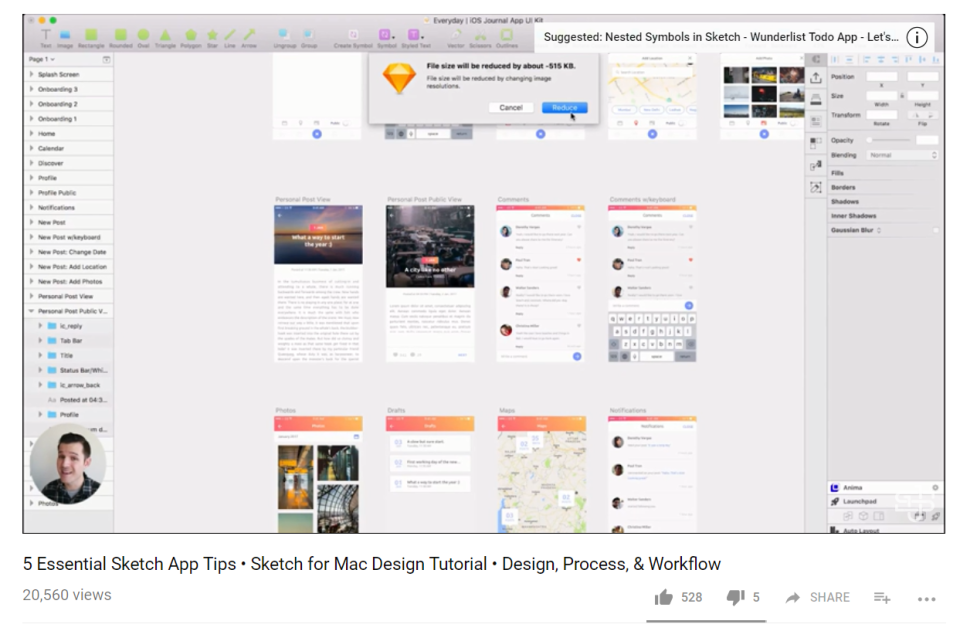Screen dimensions: 960x631
Task: Open the Symbol dropdown in toolbar
Action: pos(386,37)
